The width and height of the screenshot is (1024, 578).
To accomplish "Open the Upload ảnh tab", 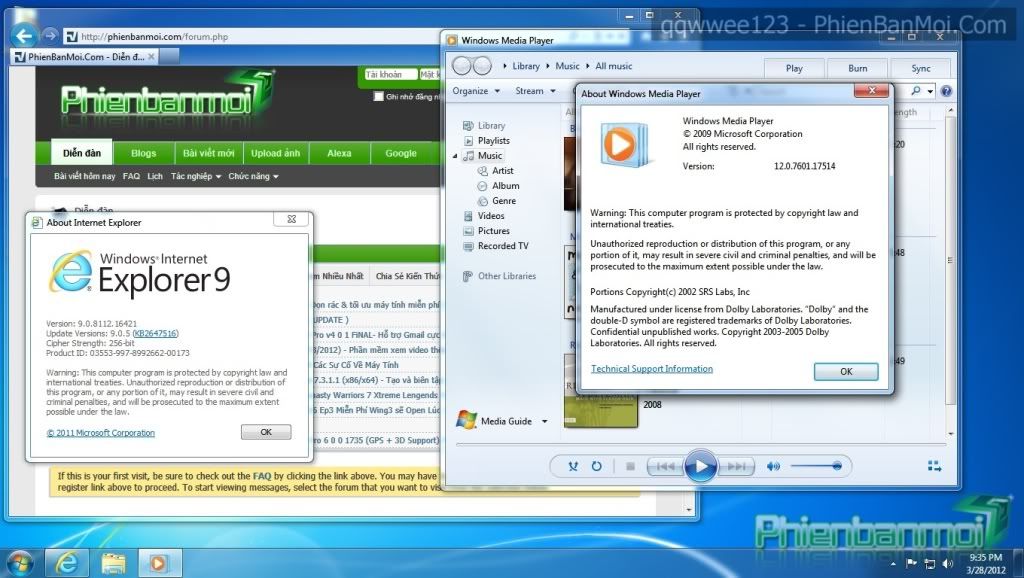I will click(275, 153).
